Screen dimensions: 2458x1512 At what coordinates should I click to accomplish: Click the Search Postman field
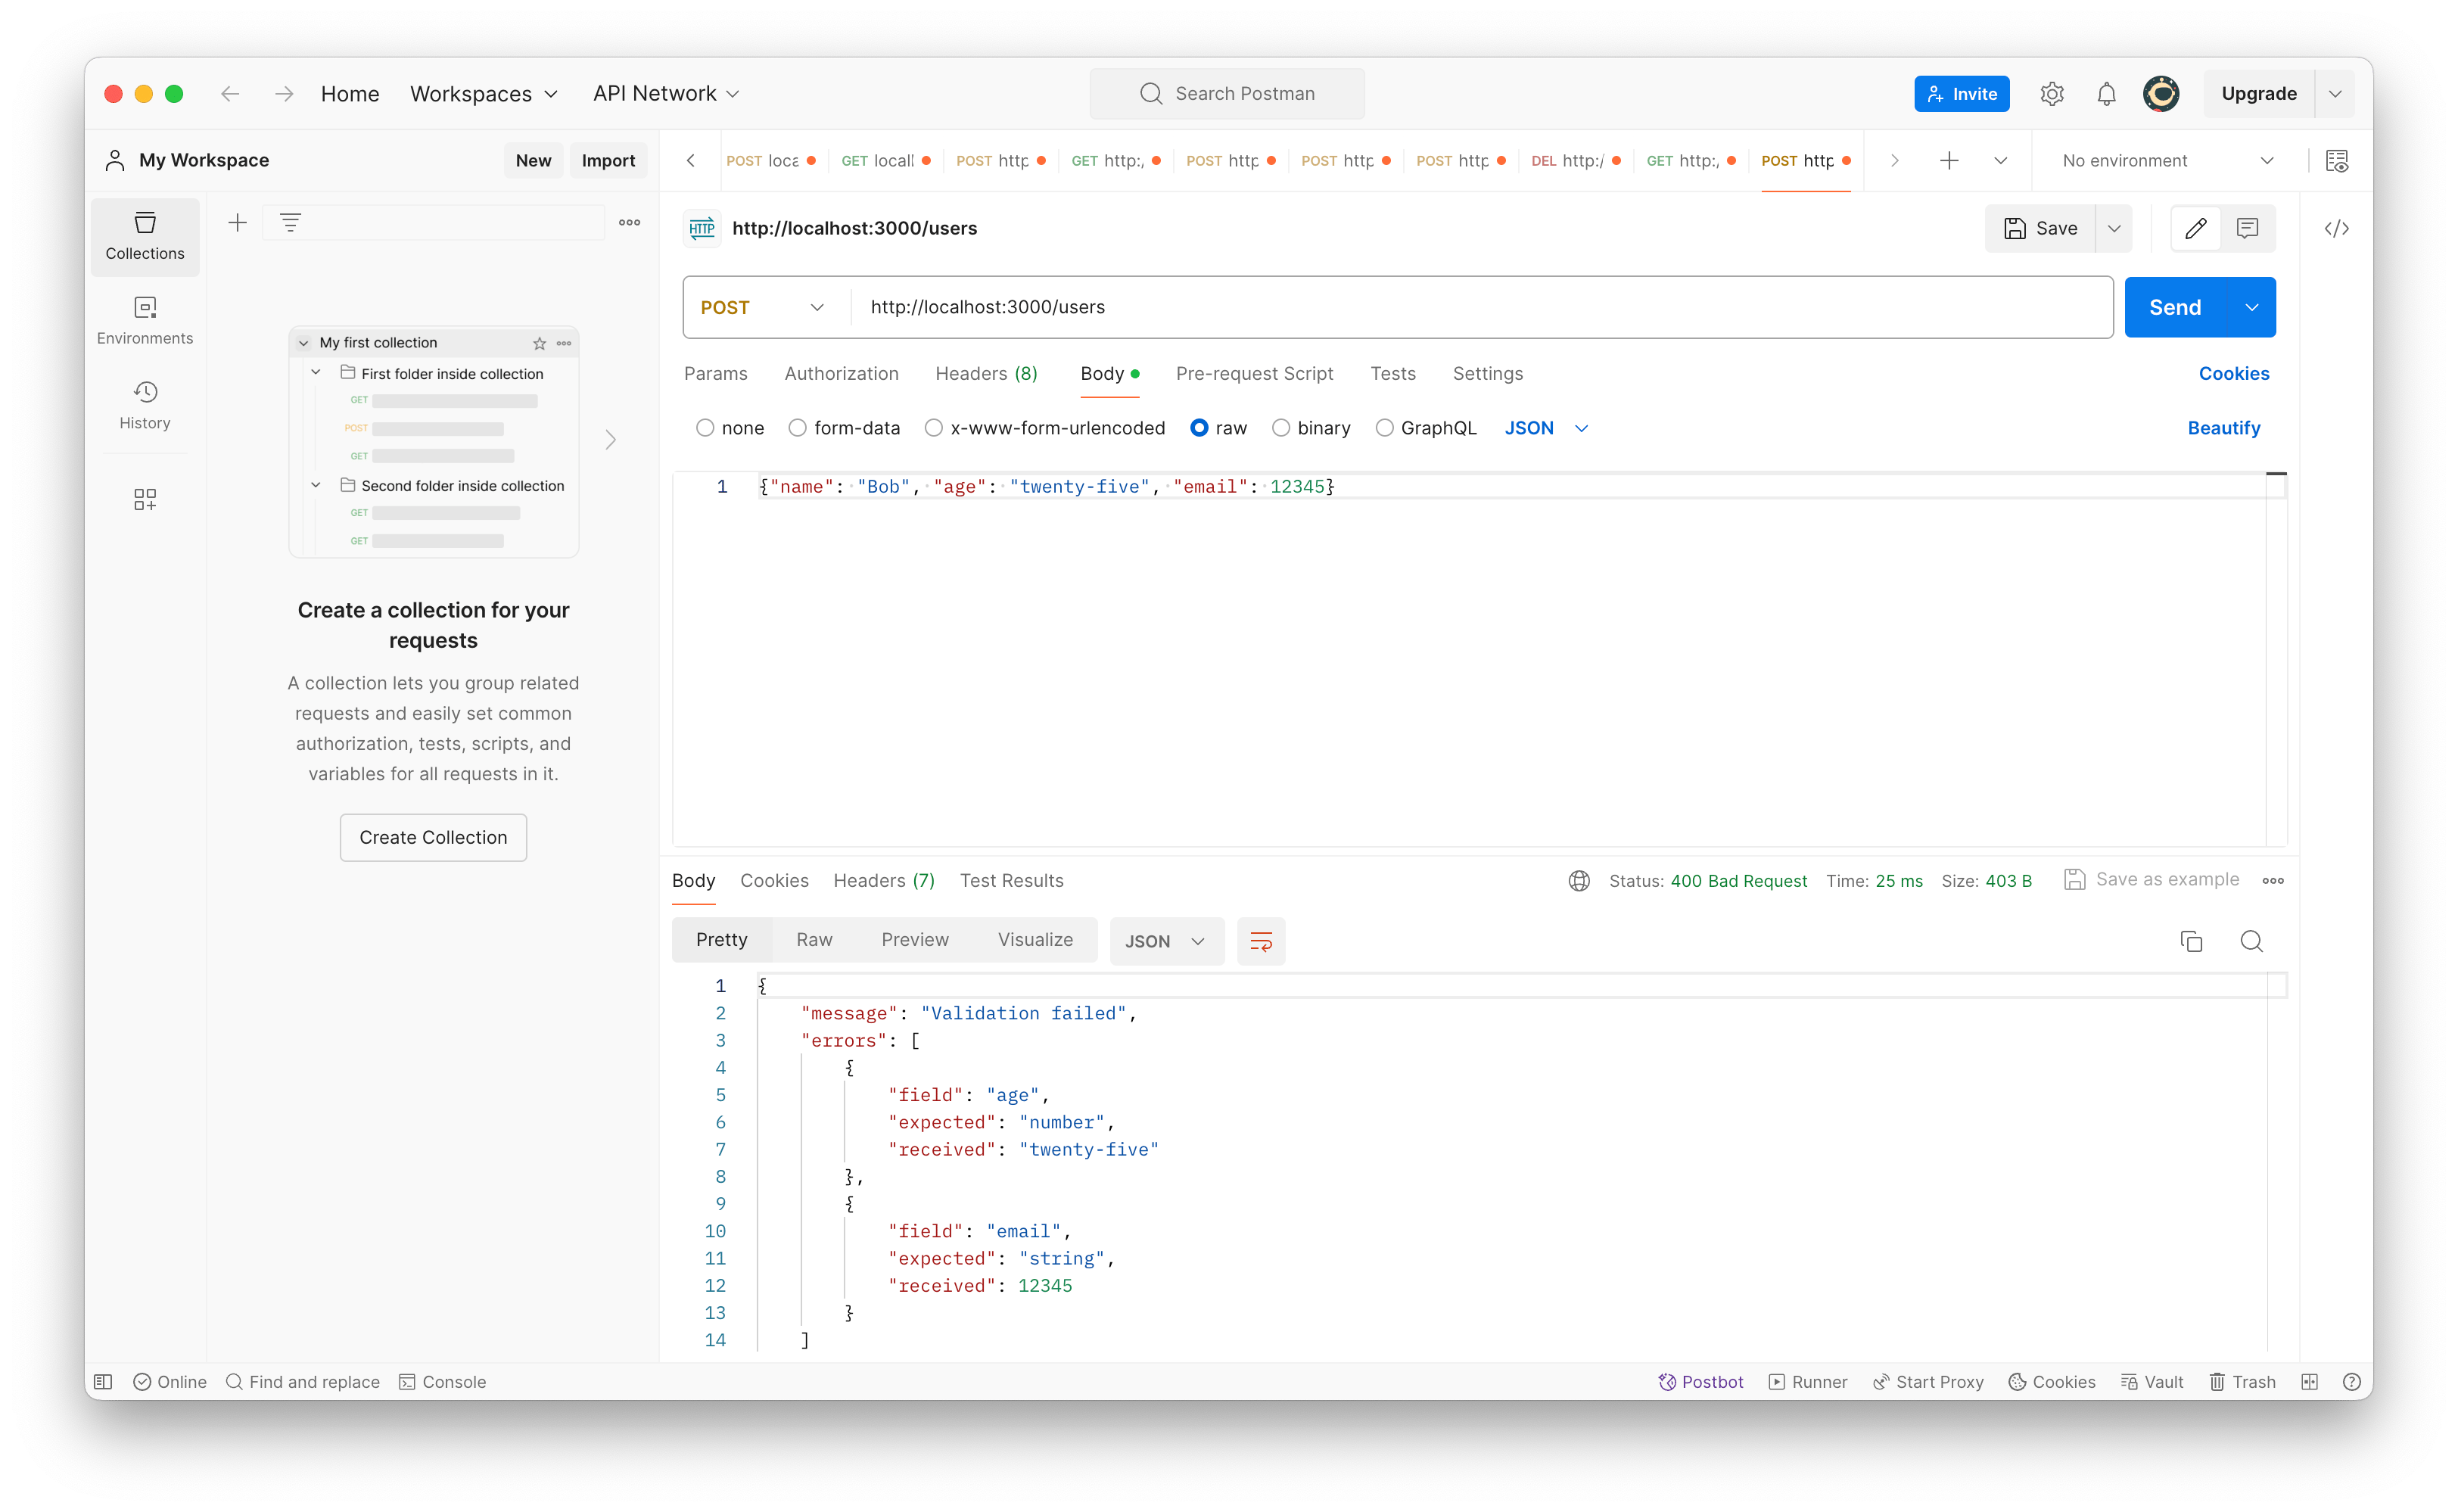[1226, 93]
